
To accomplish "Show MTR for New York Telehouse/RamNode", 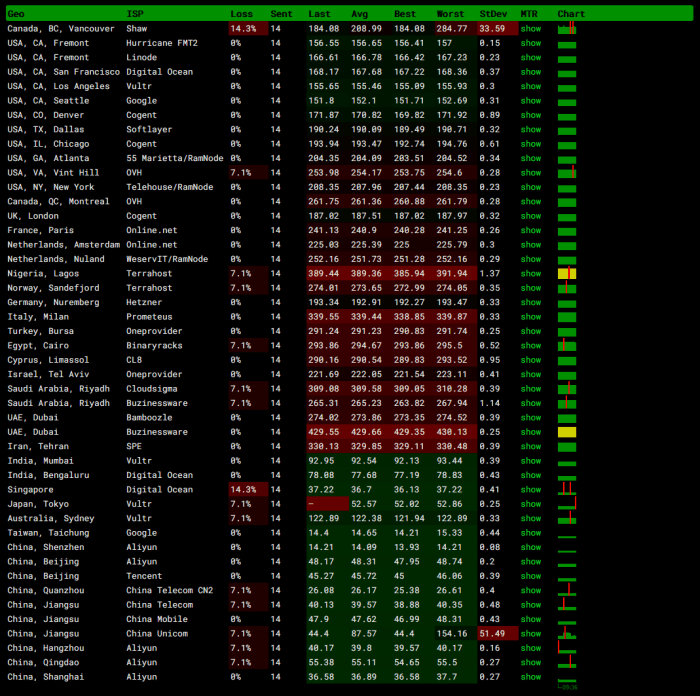I will pyautogui.click(x=531, y=187).
